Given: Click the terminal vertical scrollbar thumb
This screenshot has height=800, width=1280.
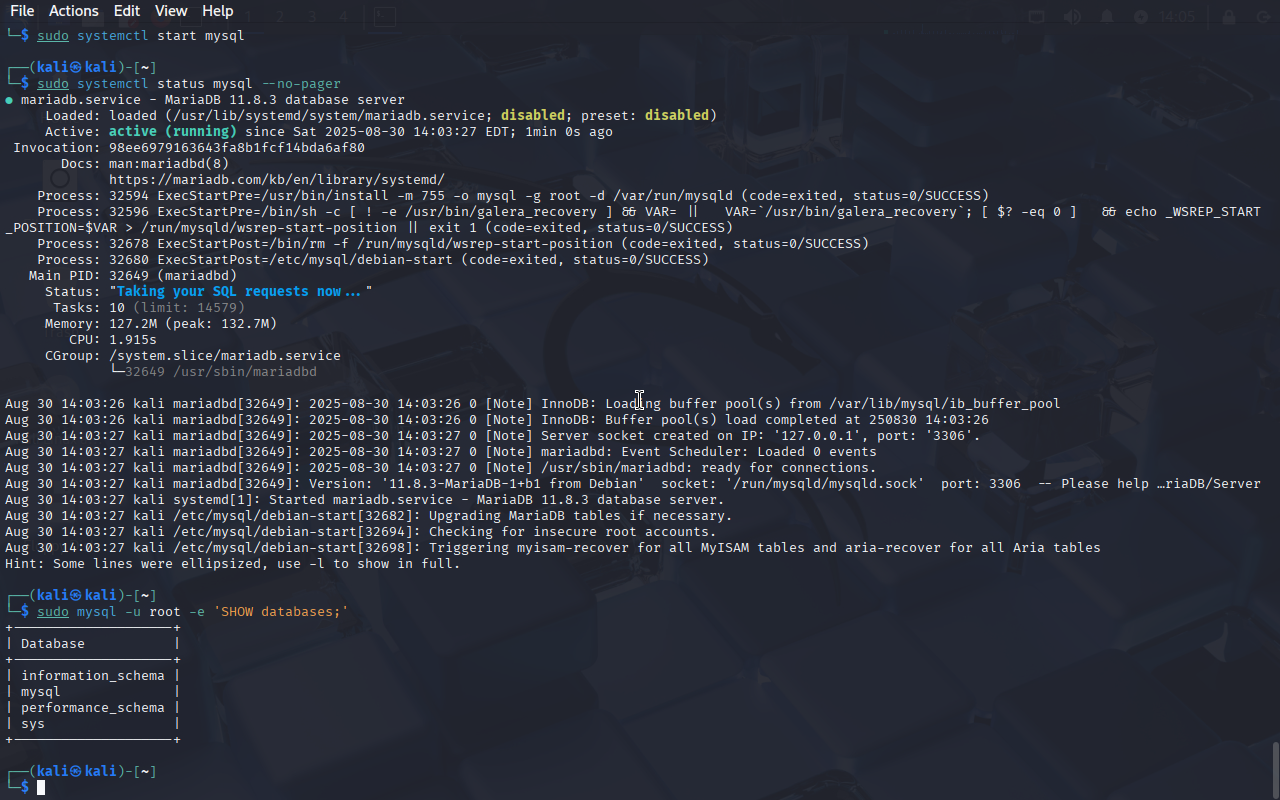Looking at the screenshot, I should tap(1275, 770).
